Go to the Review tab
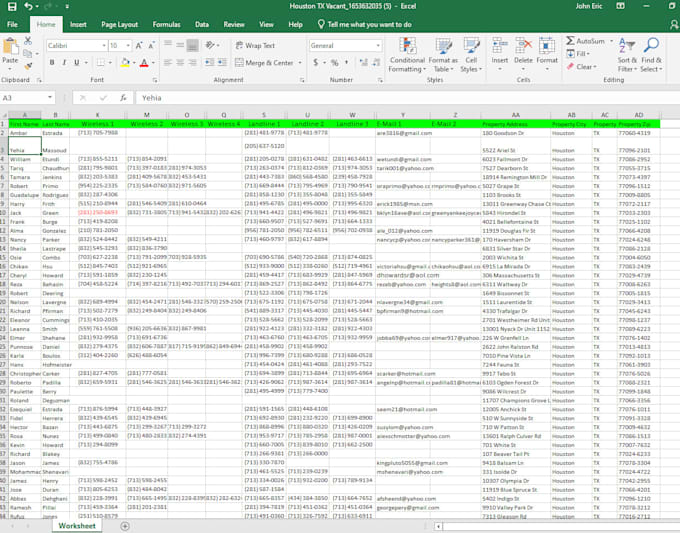Viewport: 680px width, 533px height. pos(234,24)
